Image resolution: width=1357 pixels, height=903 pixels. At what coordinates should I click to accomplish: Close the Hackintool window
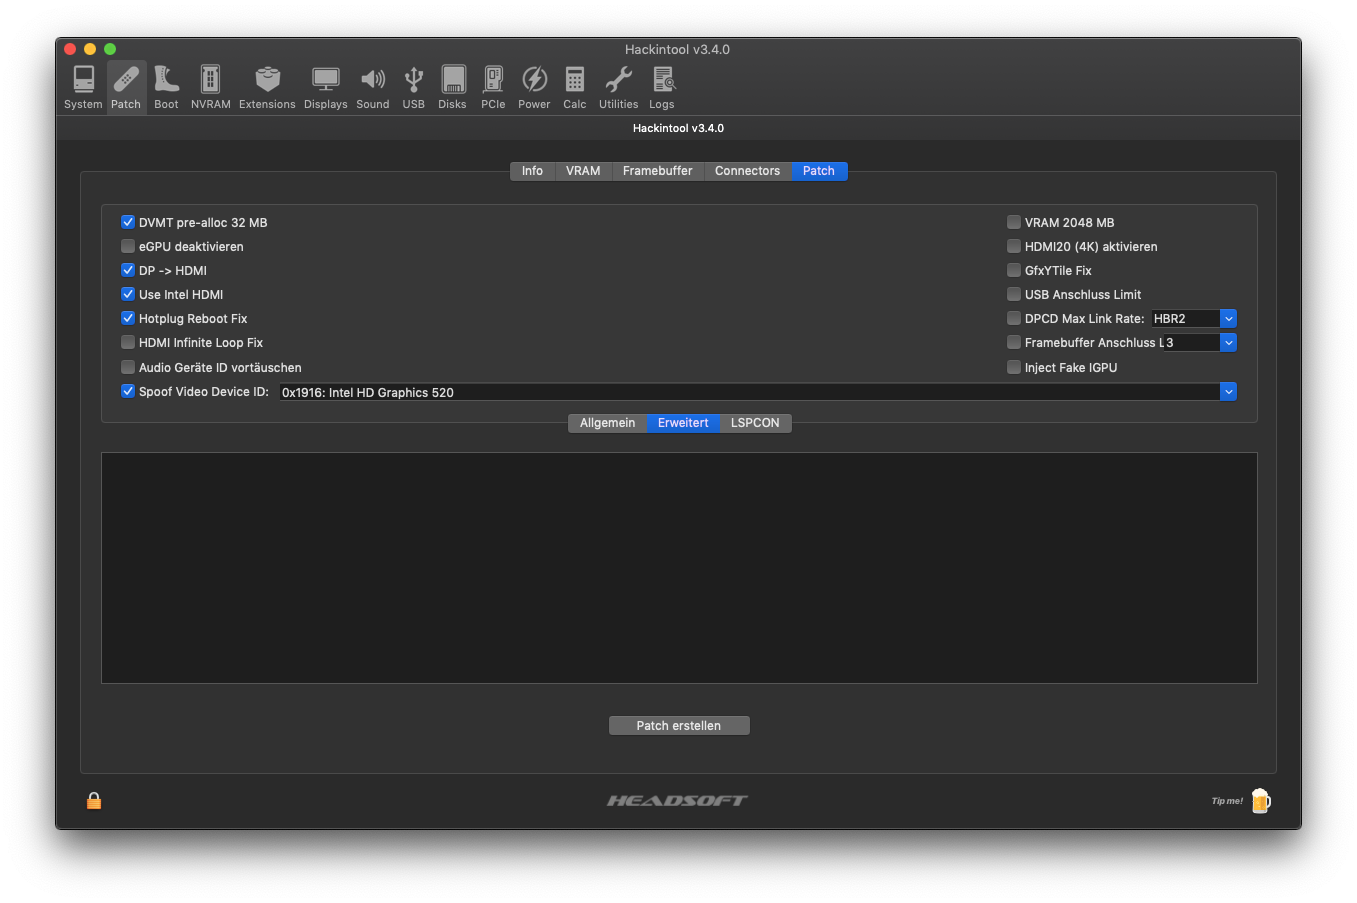[x=70, y=49]
